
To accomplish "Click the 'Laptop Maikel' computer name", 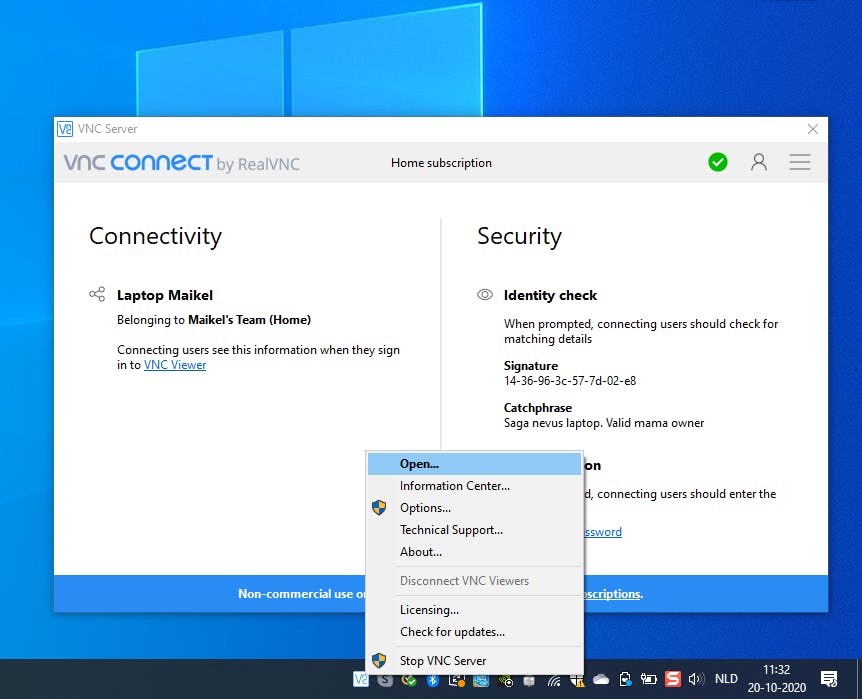I will click(164, 295).
